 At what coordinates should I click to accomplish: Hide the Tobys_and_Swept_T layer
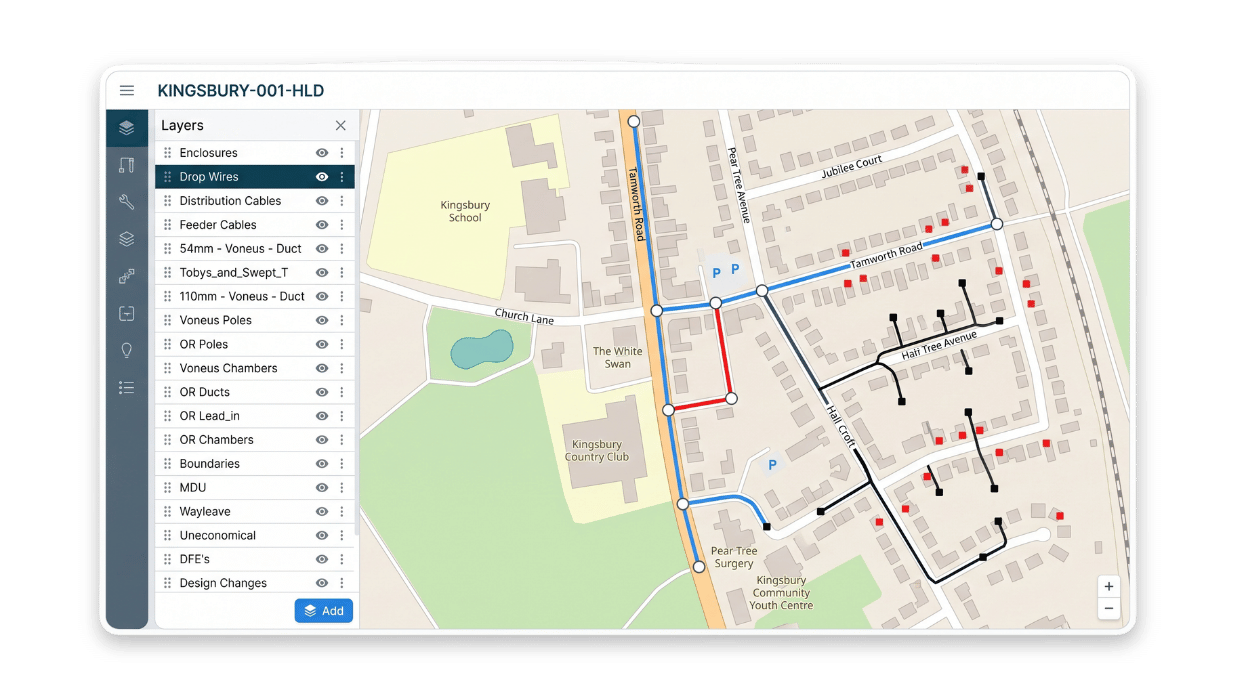[322, 273]
